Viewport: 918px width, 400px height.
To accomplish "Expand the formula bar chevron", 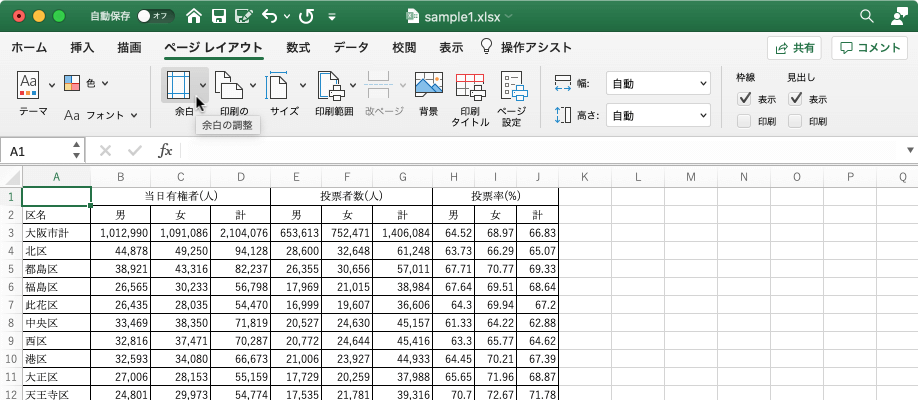I will pos(910,151).
